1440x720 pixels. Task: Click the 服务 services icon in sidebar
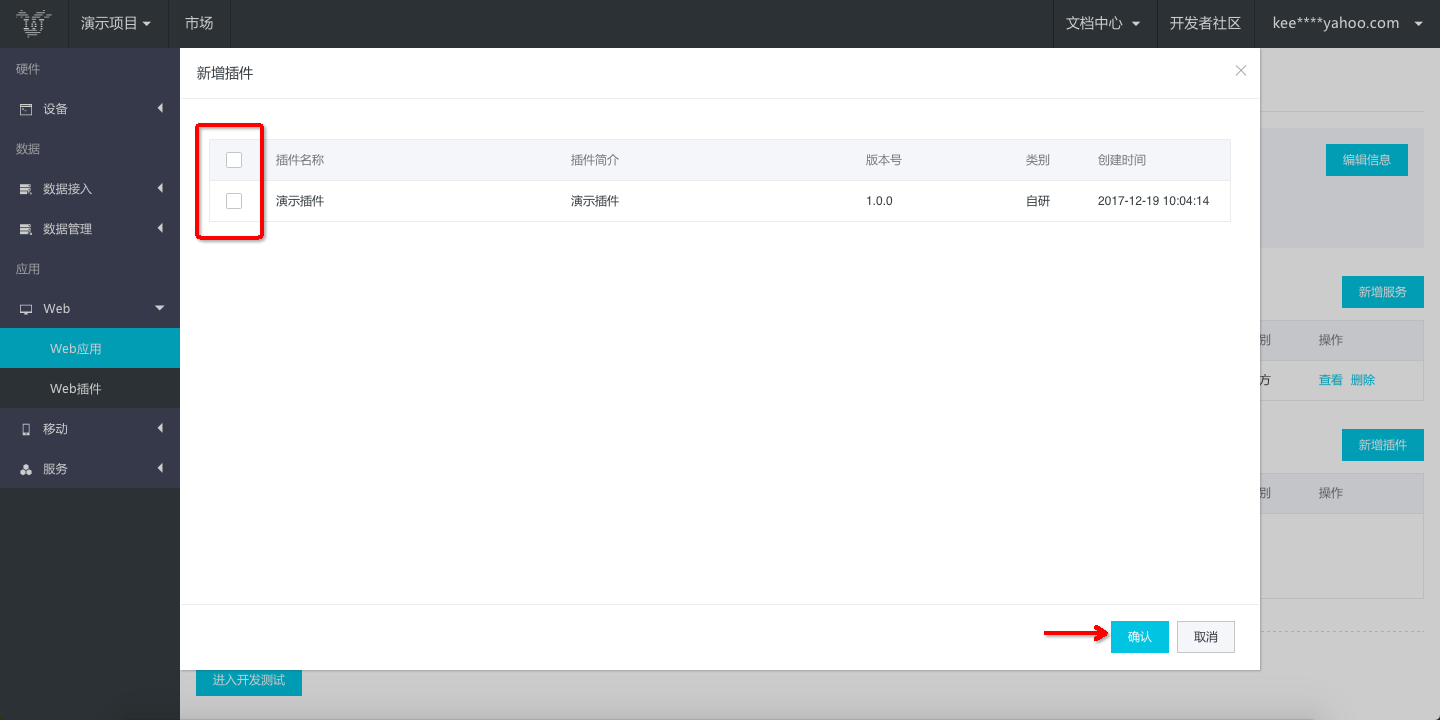click(26, 469)
